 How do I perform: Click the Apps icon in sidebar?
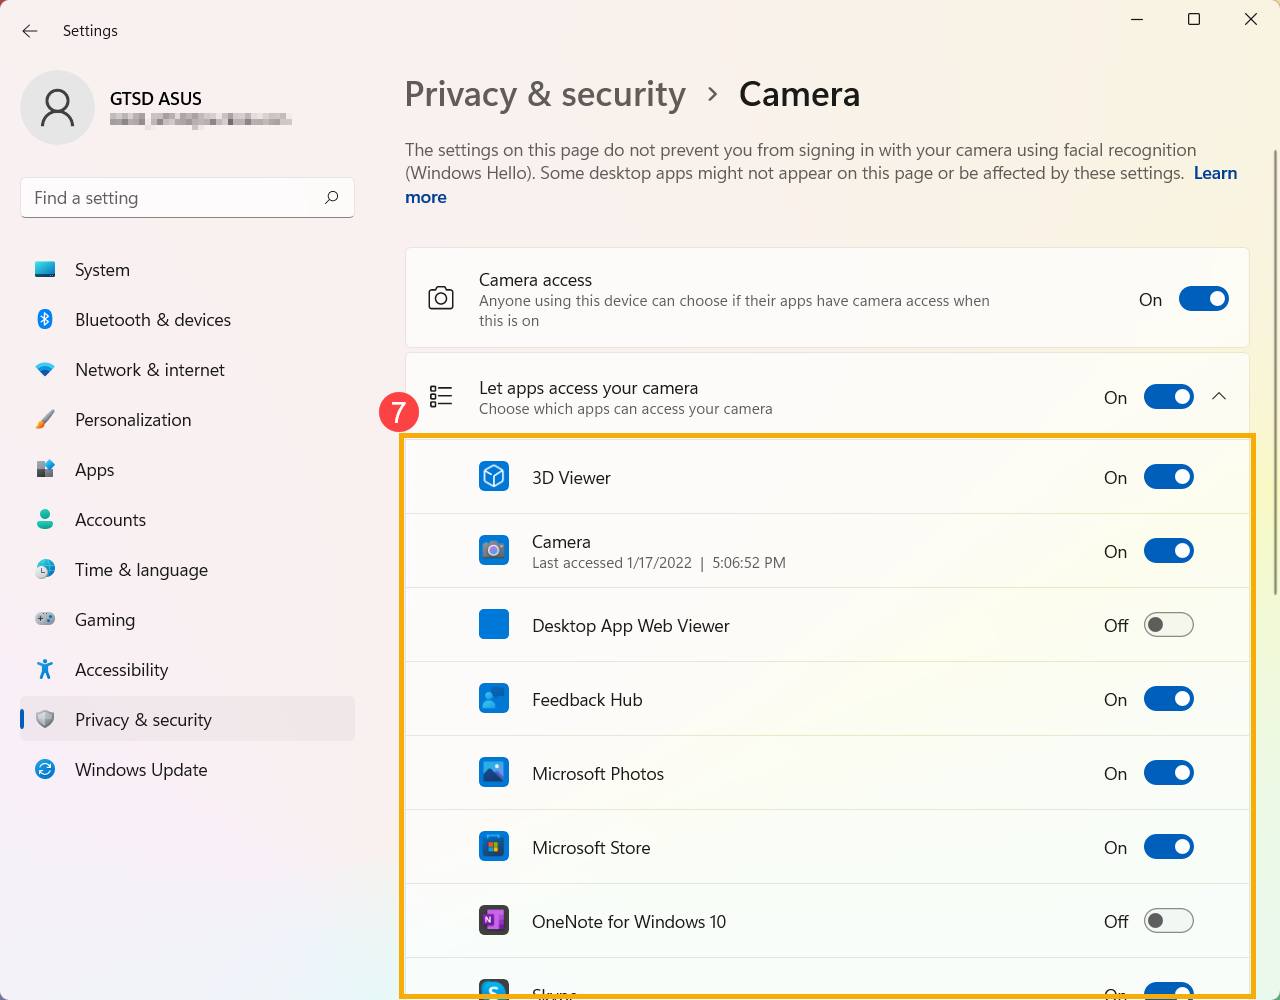point(45,469)
